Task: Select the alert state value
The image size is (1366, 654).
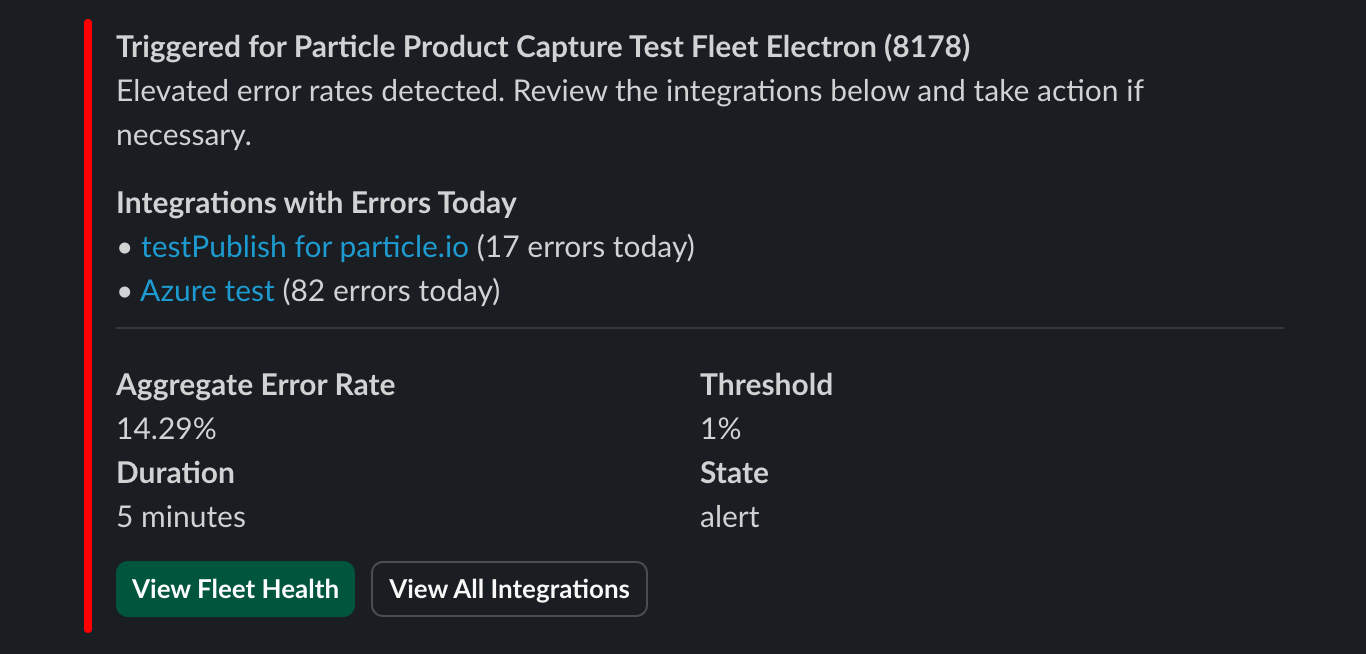Action: pos(729,517)
